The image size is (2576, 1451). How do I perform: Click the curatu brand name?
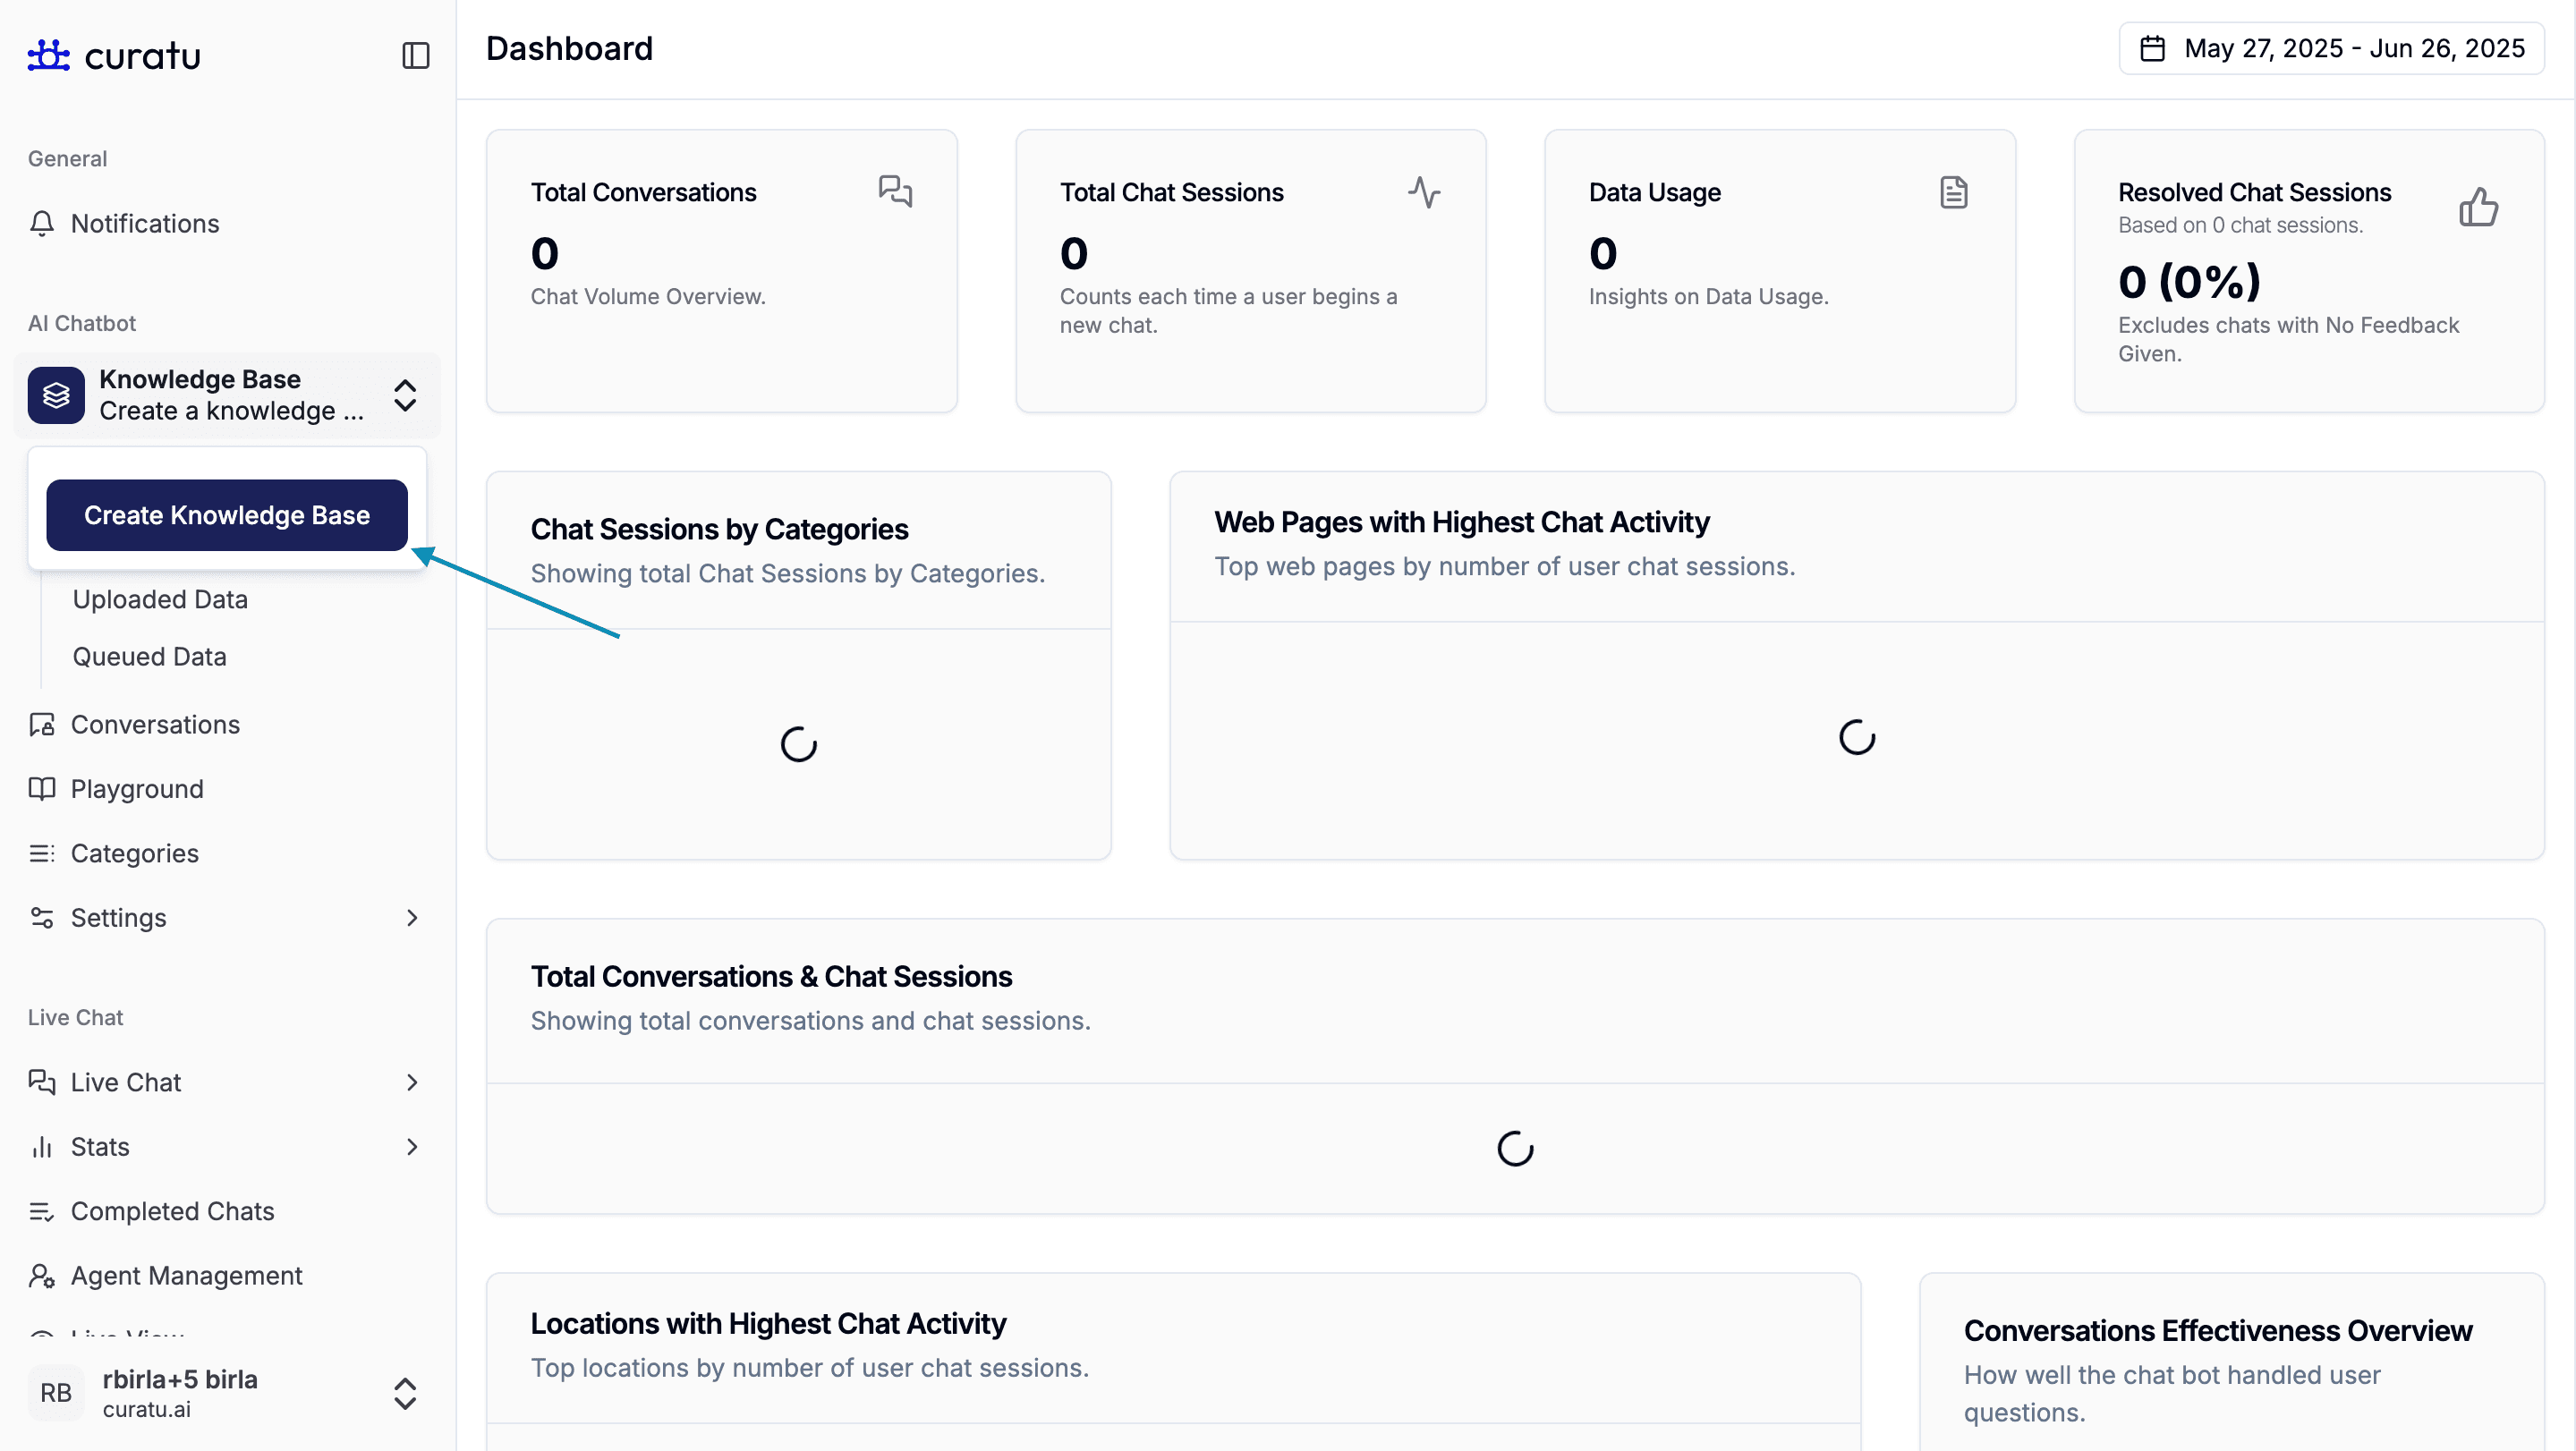coord(142,56)
